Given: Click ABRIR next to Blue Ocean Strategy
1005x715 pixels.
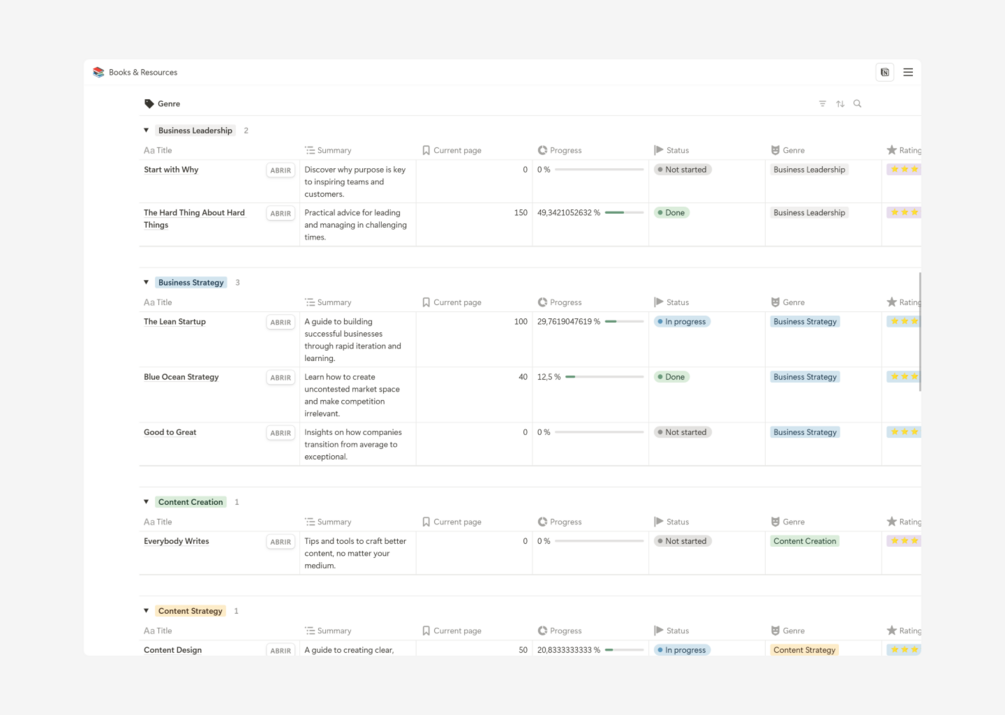Looking at the screenshot, I should click(x=280, y=378).
